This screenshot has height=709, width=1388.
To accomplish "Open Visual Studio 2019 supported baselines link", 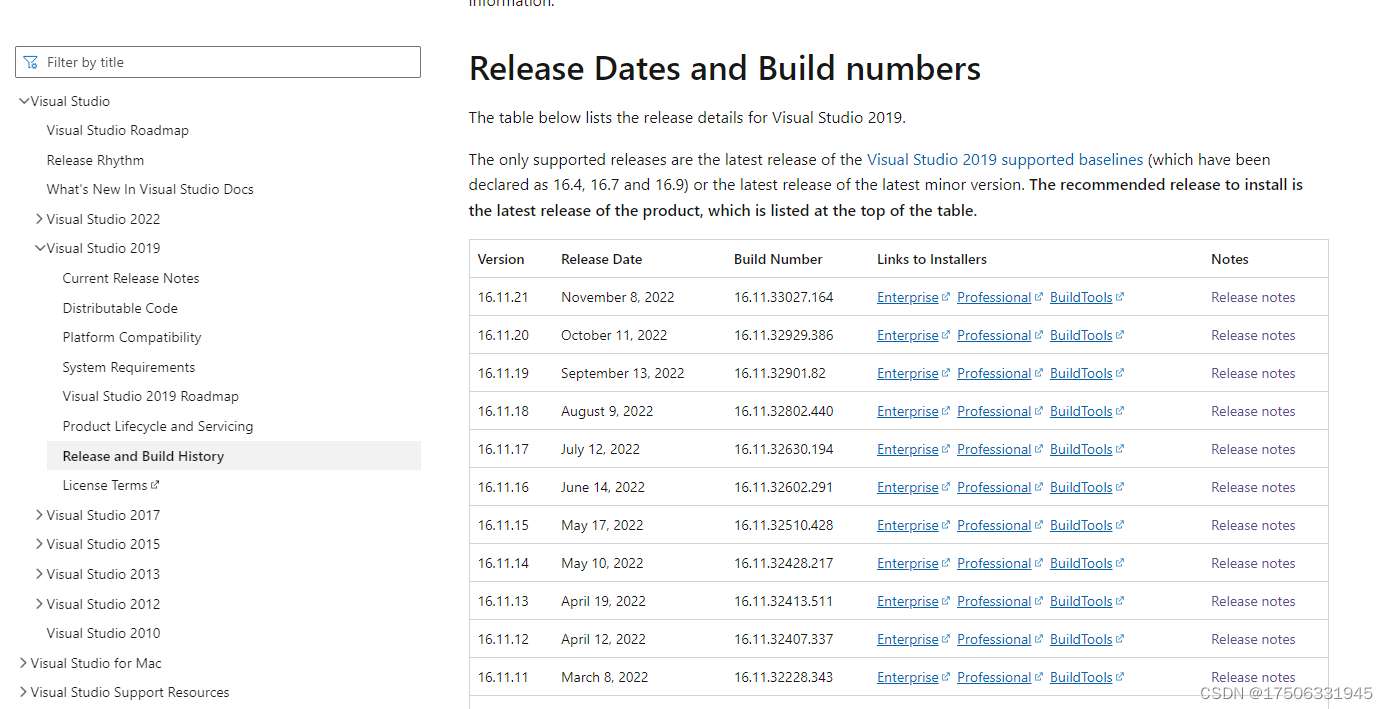I will 1005,159.
